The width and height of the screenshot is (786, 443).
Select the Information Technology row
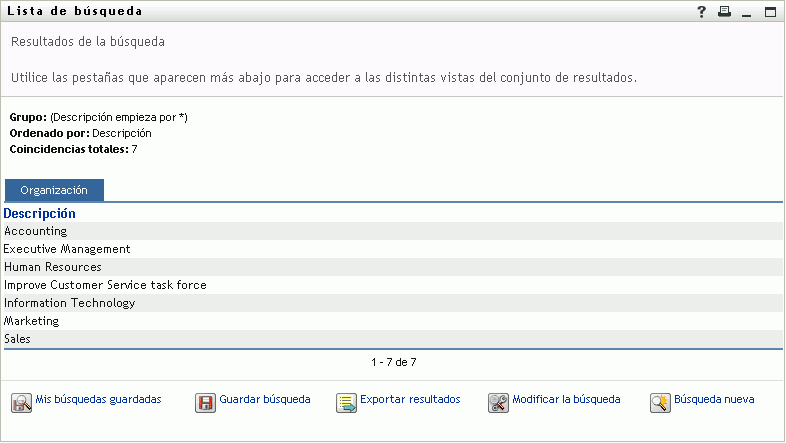click(x=70, y=303)
